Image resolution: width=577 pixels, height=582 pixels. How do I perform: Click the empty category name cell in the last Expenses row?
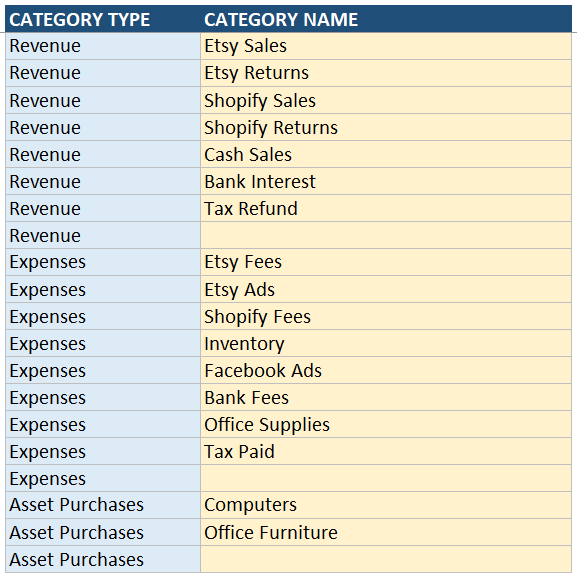pos(386,478)
